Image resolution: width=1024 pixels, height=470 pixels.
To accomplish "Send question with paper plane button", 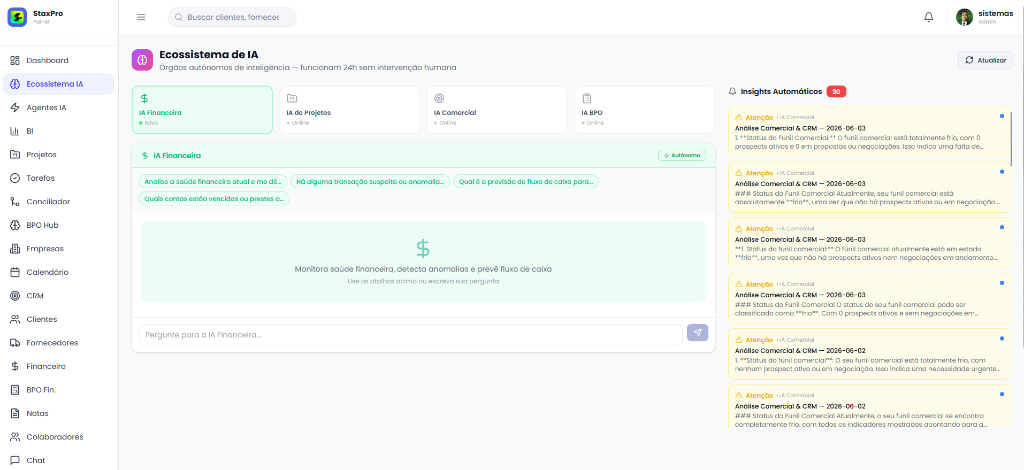I will (697, 333).
